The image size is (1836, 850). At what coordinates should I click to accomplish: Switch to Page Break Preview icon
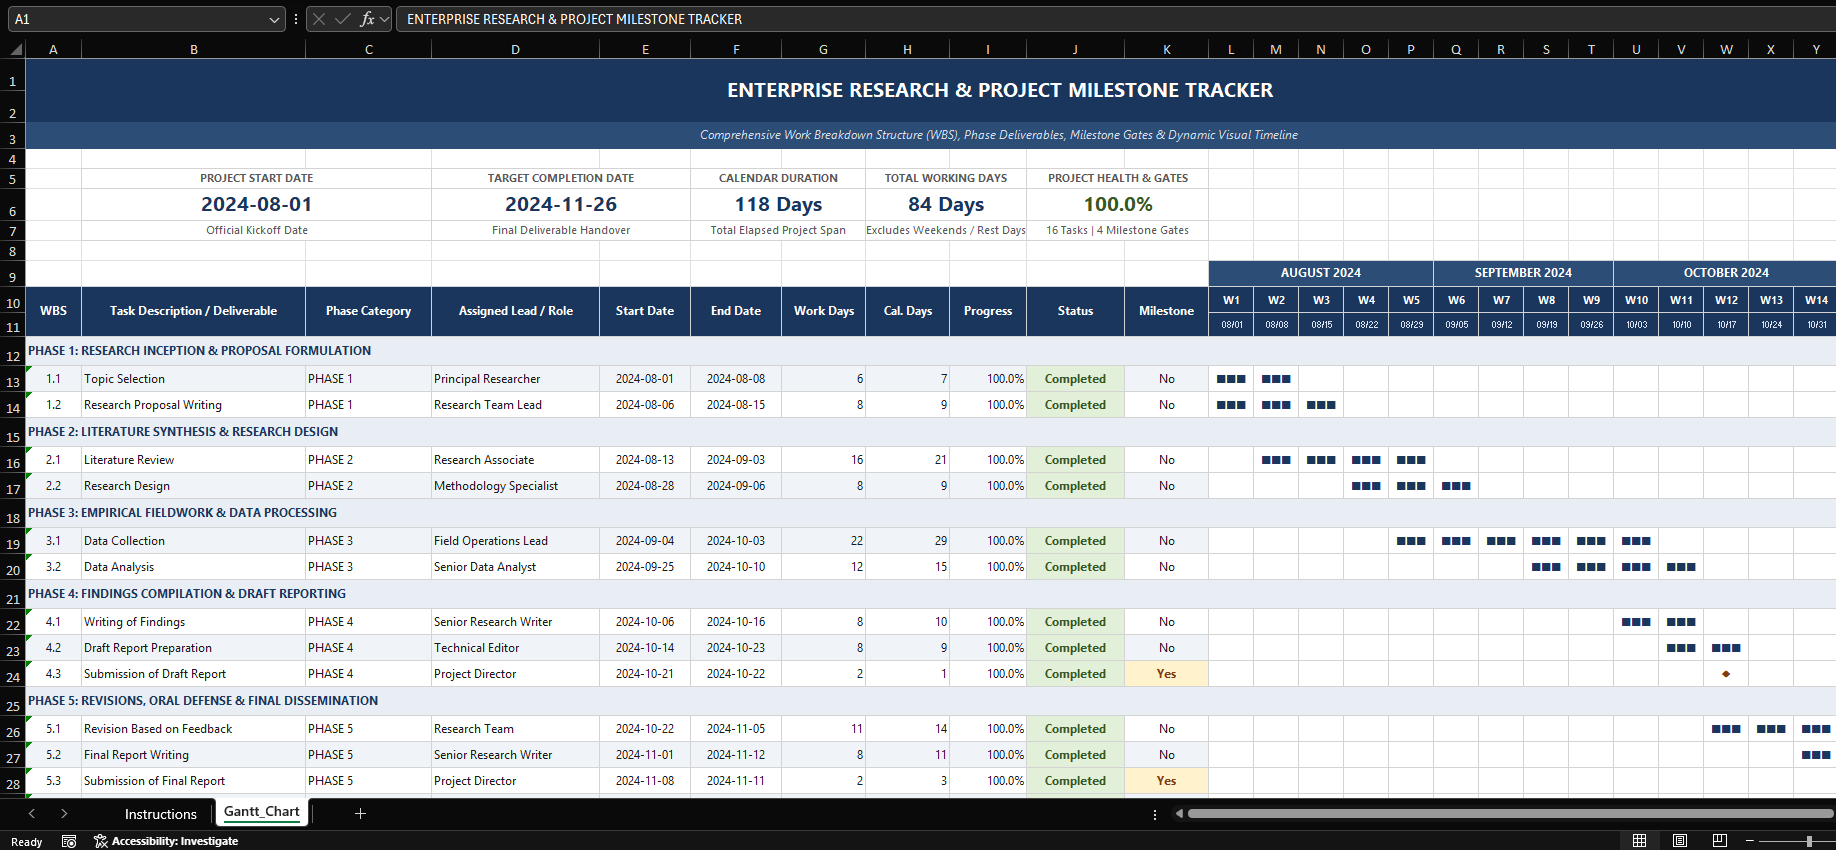click(1720, 840)
